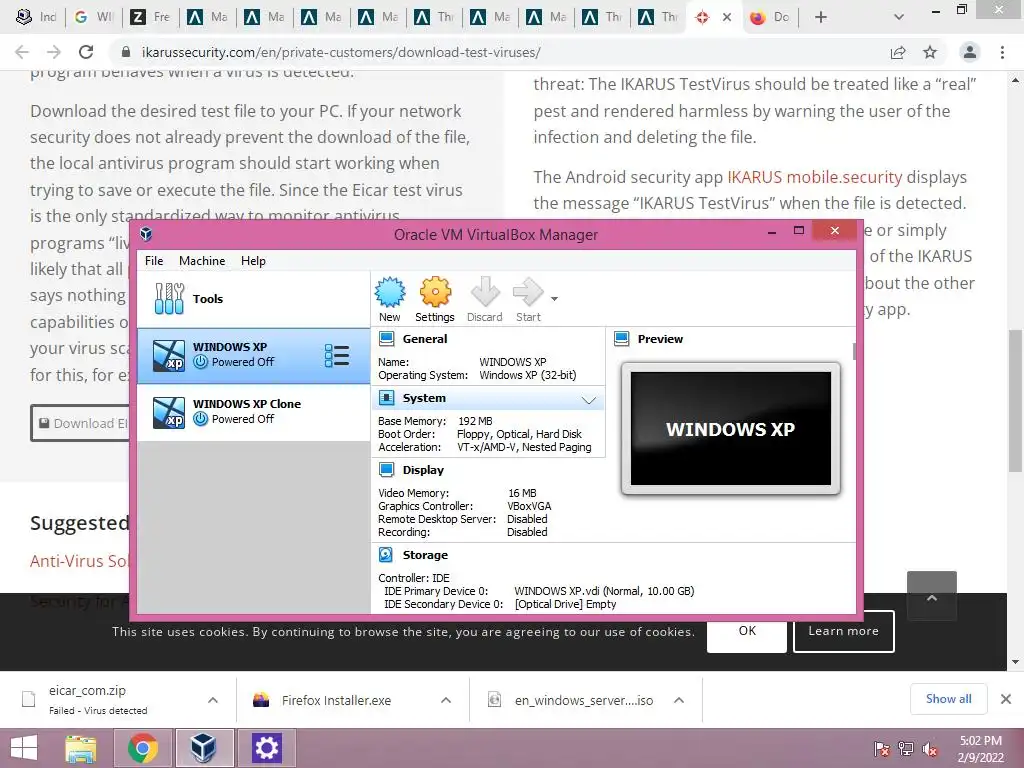Click the Action Center flag tray icon
Viewport: 1024px width, 768px height.
[882, 750]
